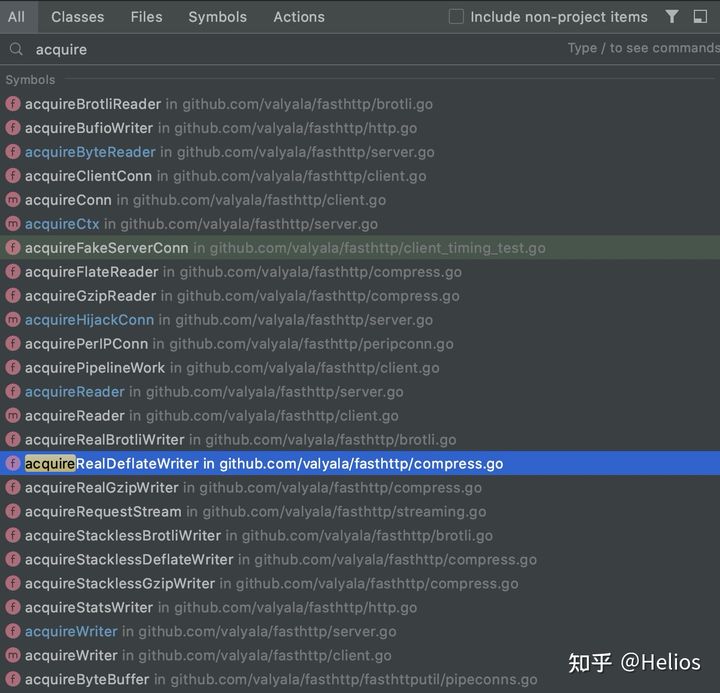Click the open in tool window icon
Screen dimensions: 720x693
[x=700, y=17]
